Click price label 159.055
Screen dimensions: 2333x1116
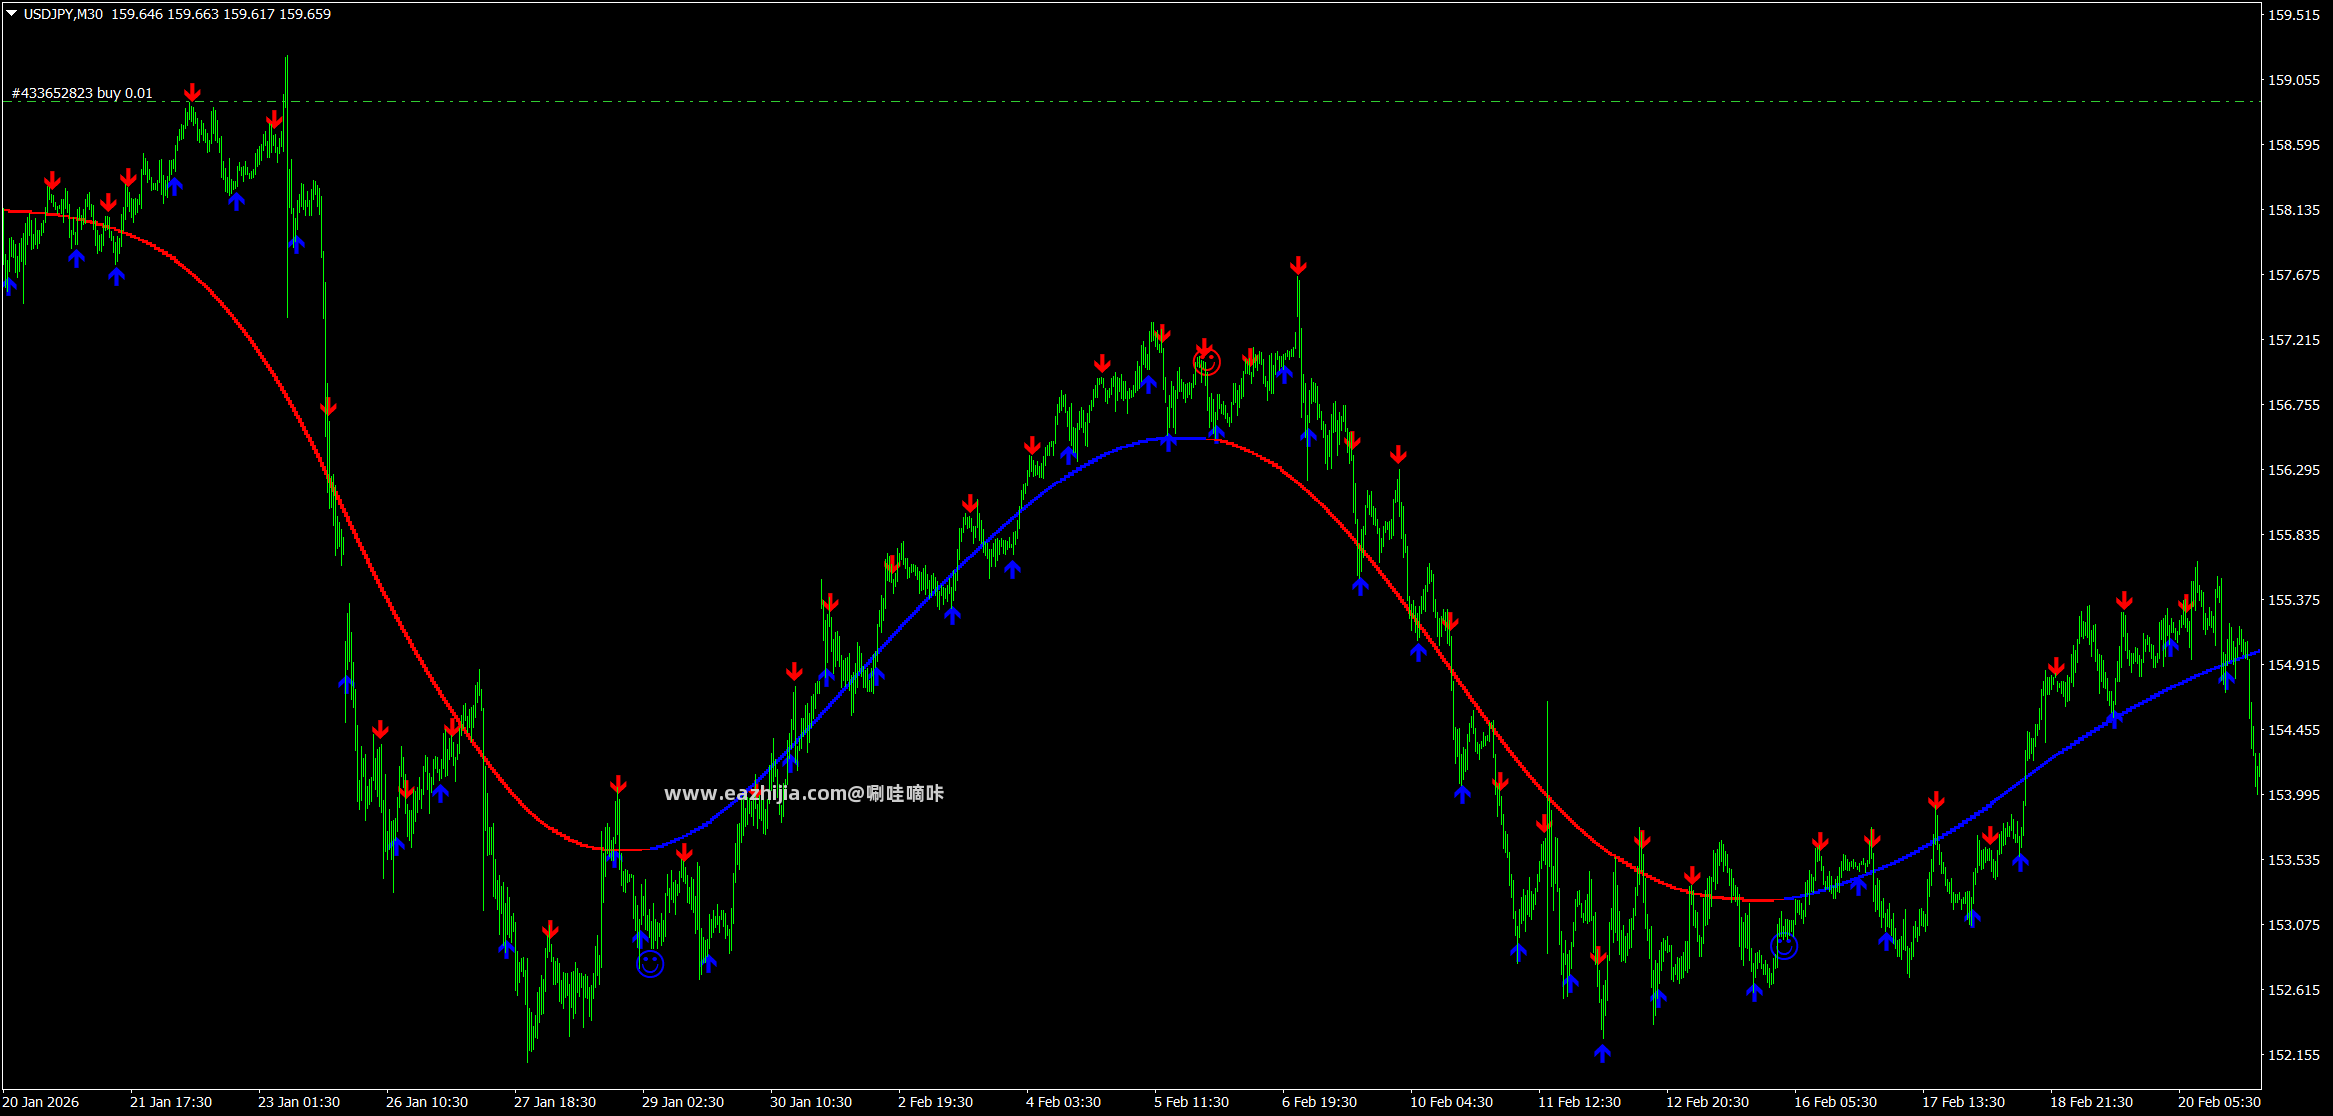(x=2294, y=80)
